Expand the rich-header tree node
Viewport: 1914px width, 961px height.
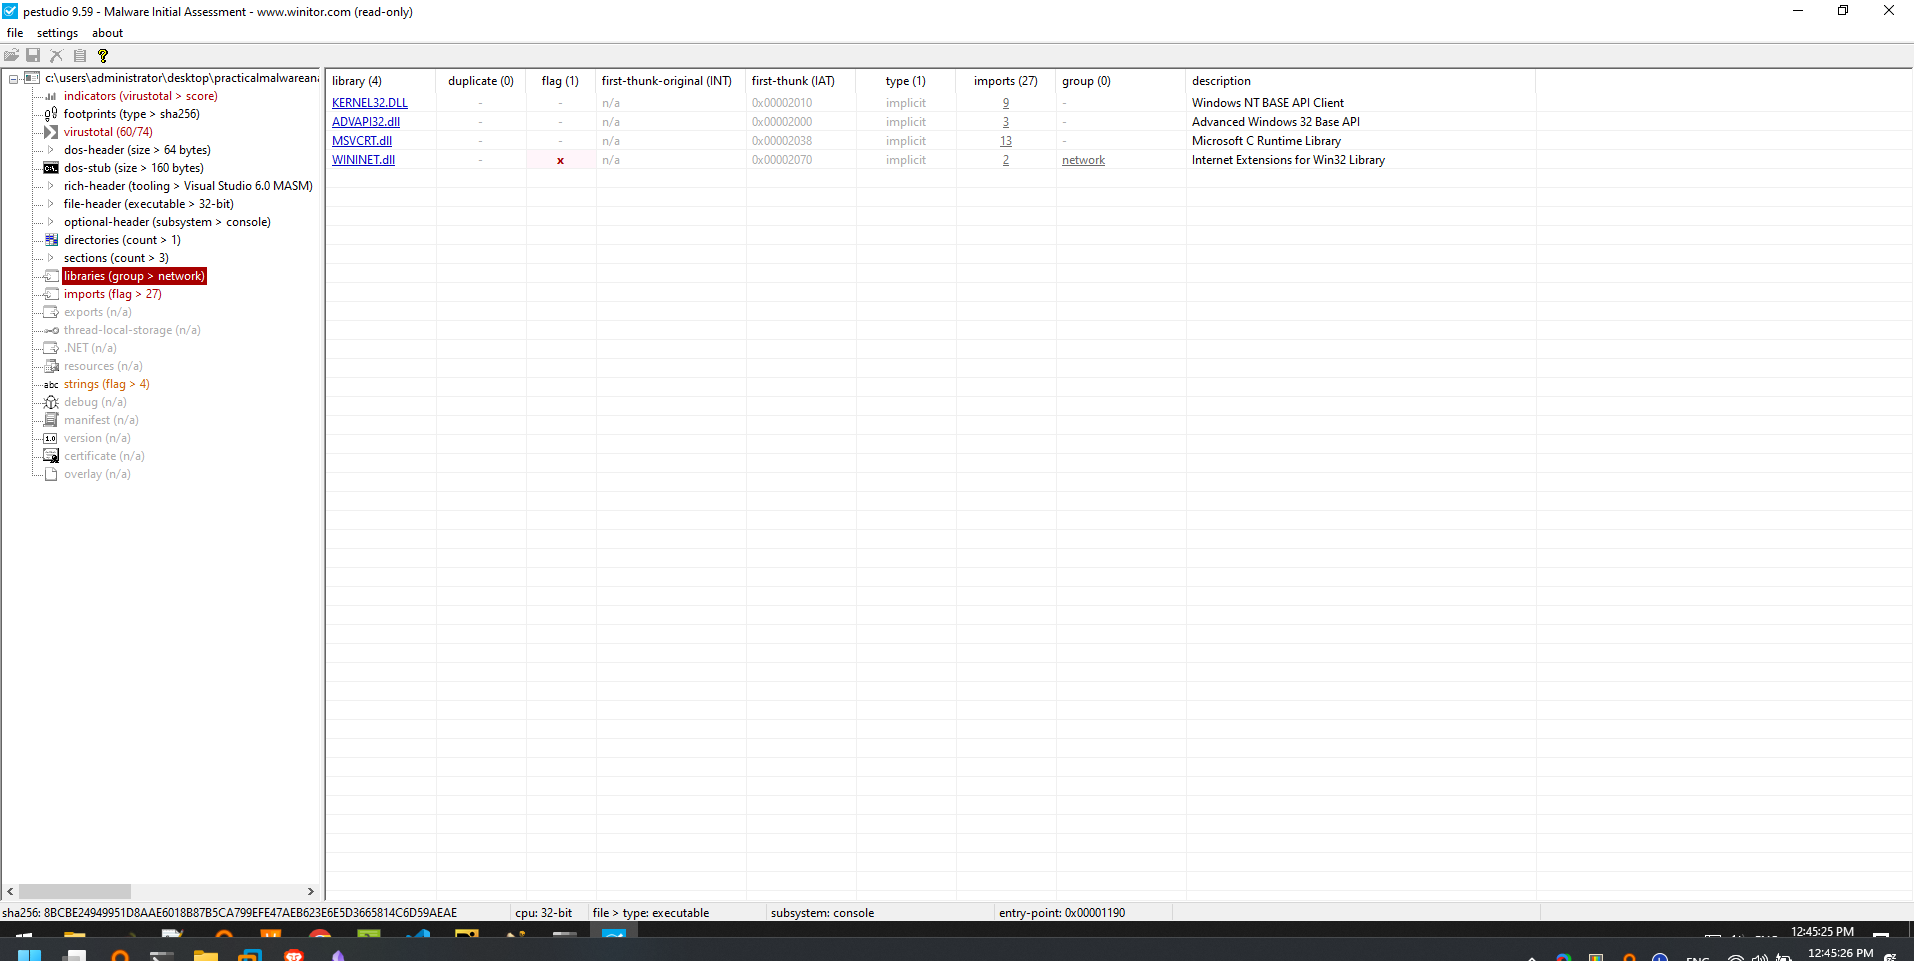(51, 186)
